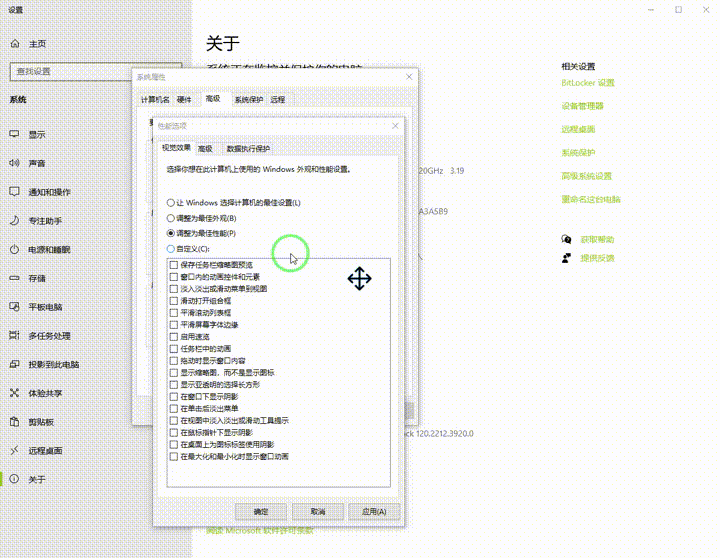Click the 获取帮助 help icon

coord(567,240)
